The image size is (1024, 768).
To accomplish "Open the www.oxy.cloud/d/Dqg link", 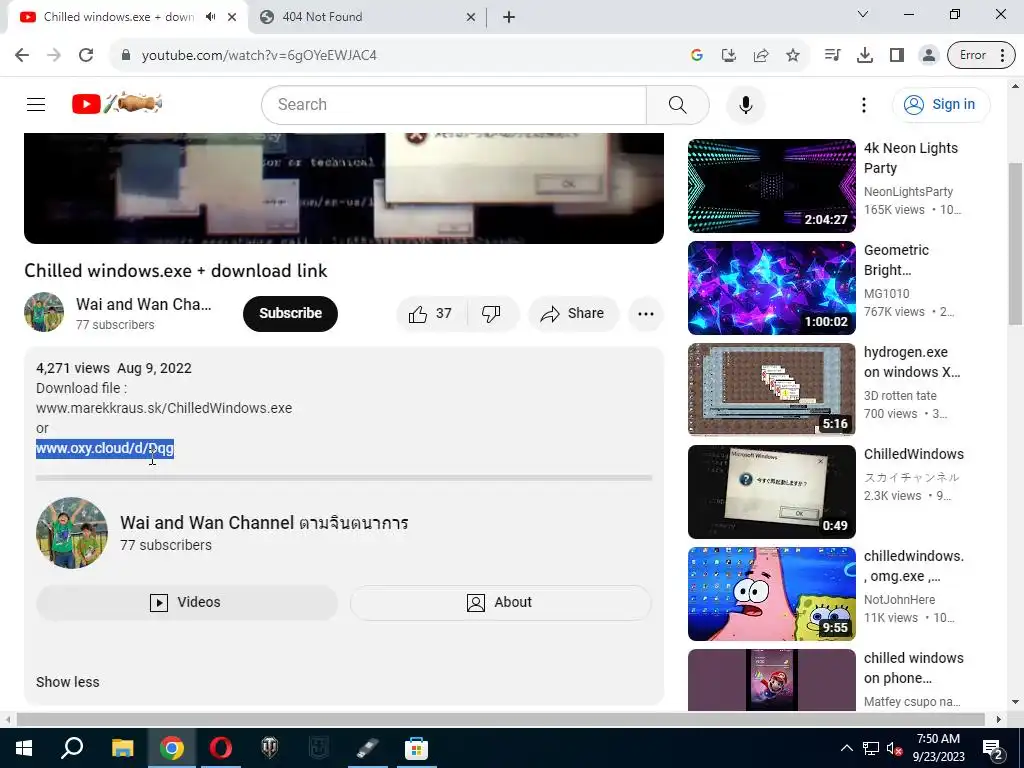I will (104, 449).
